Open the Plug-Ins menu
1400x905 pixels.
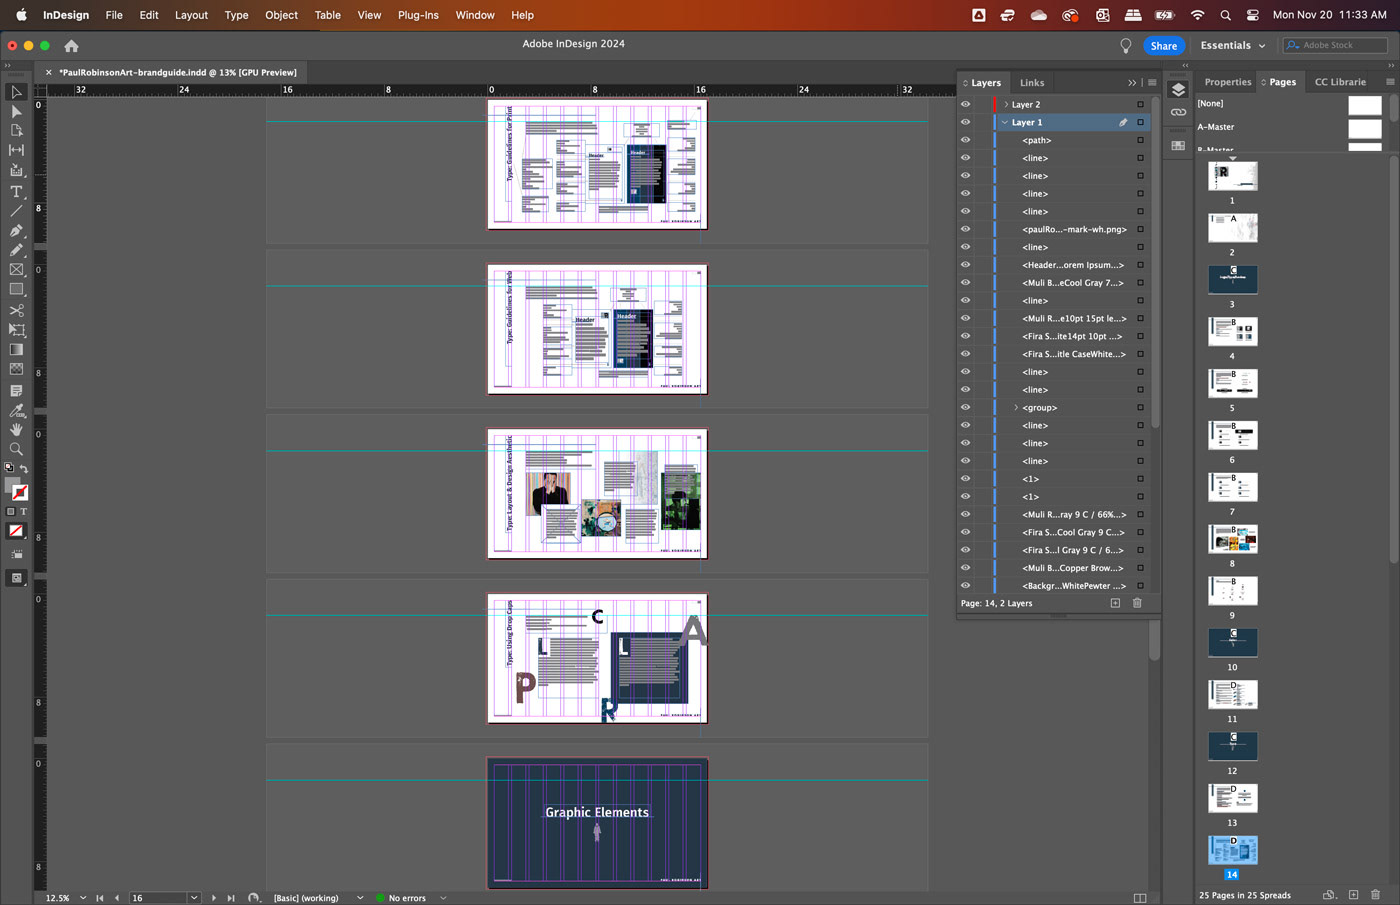[418, 15]
